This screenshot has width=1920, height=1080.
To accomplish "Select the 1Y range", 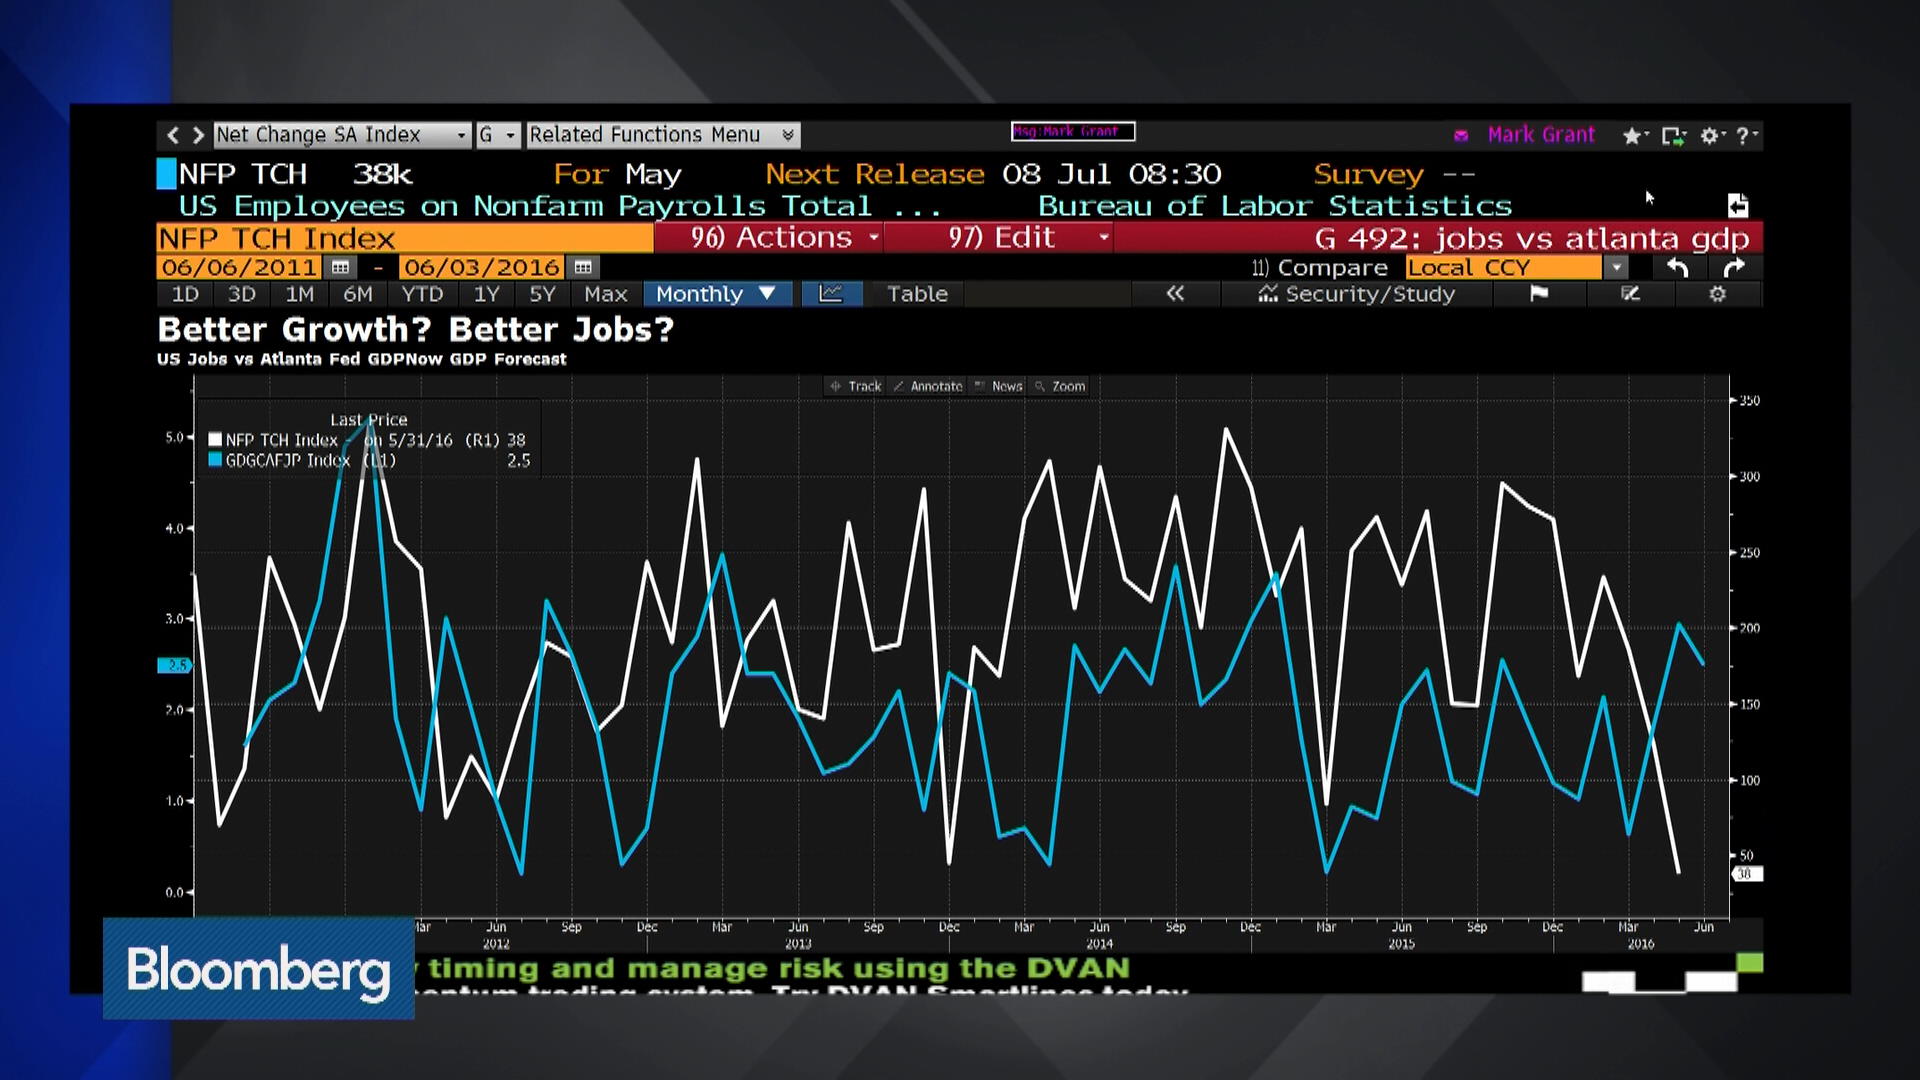I will 486,294.
